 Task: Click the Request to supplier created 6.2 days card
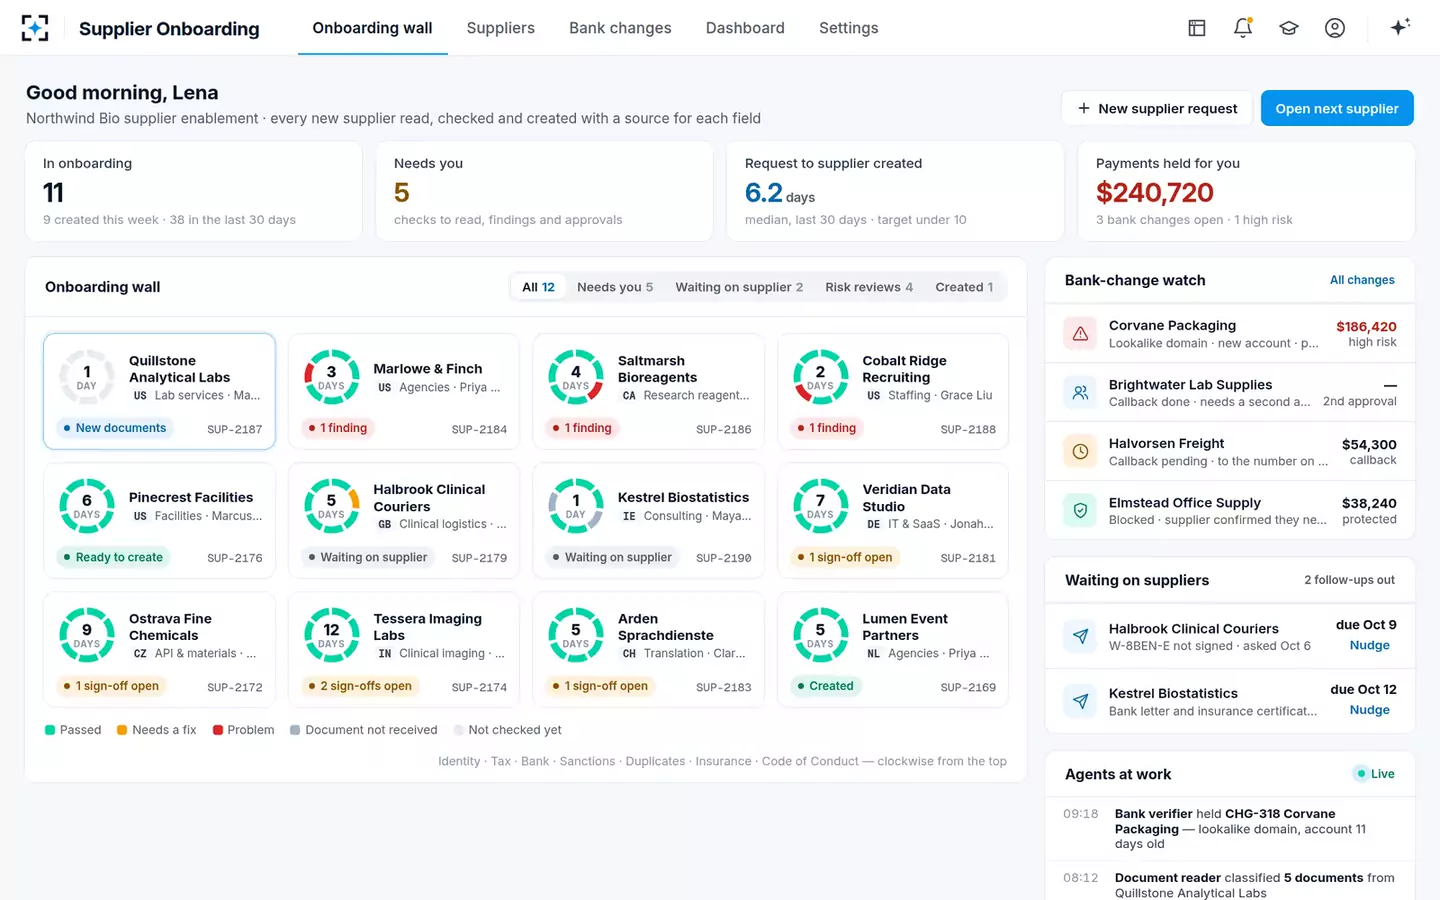(x=895, y=191)
